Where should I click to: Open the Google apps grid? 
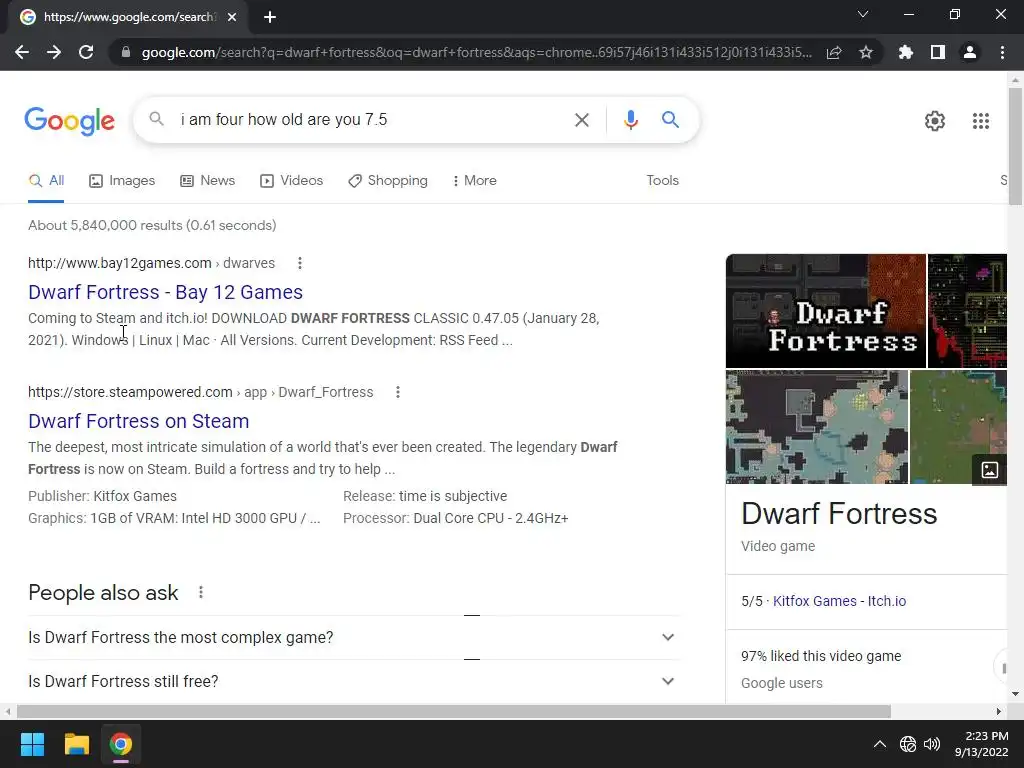[x=980, y=121]
